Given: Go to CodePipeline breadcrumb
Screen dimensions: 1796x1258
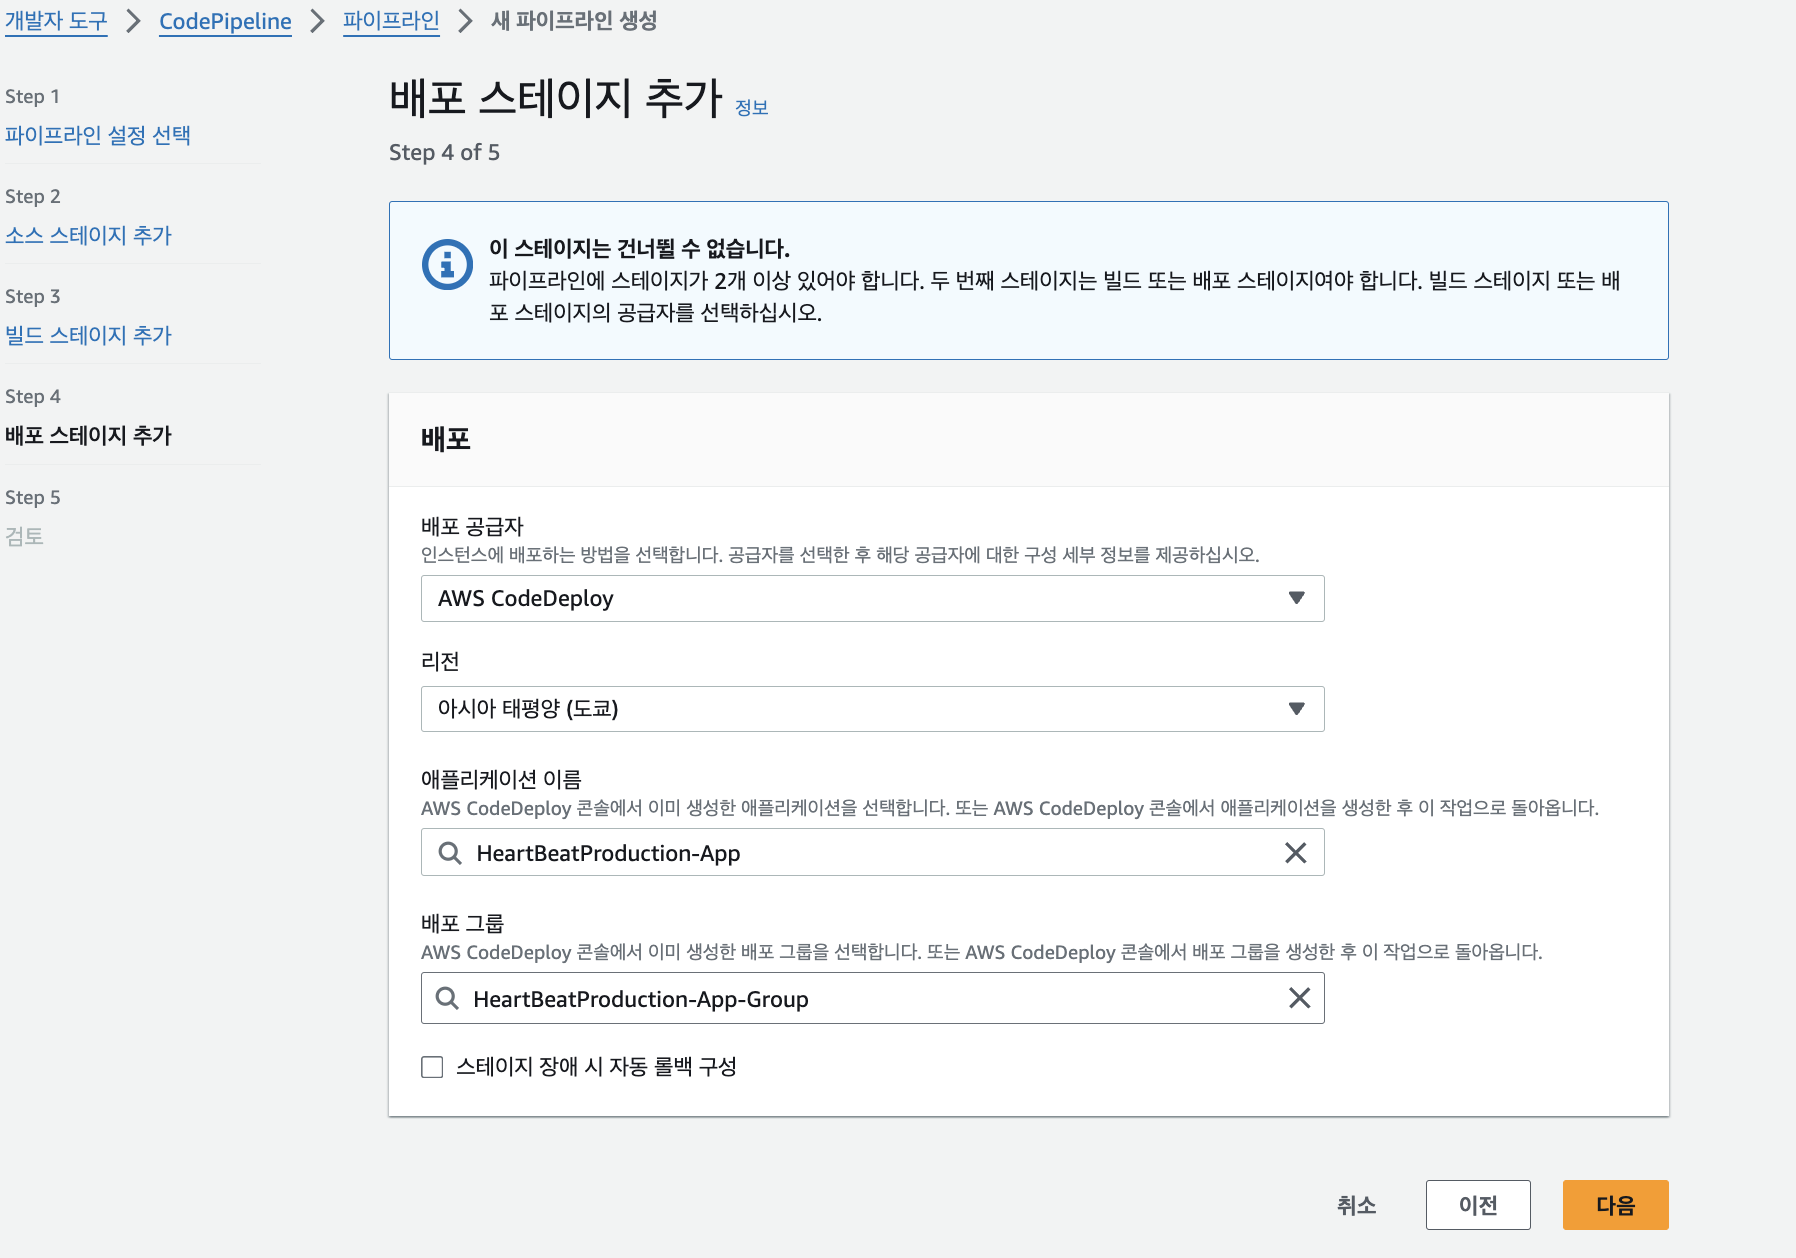Looking at the screenshot, I should 225,21.
